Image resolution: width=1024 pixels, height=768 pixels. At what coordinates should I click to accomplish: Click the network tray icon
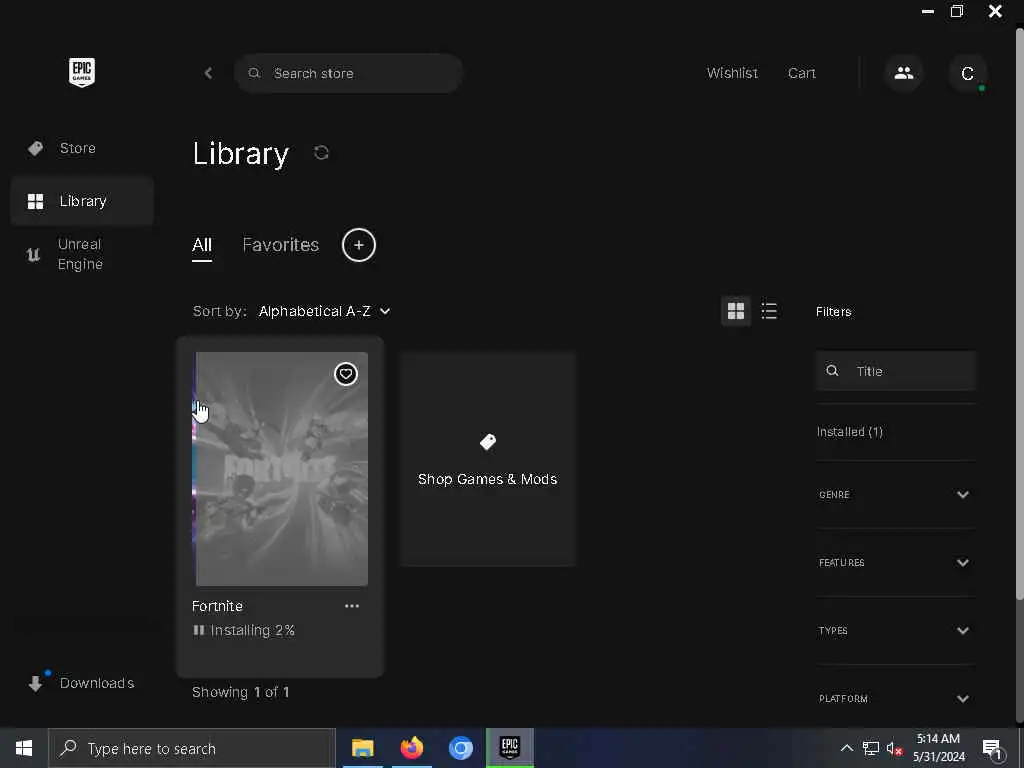[871, 748]
